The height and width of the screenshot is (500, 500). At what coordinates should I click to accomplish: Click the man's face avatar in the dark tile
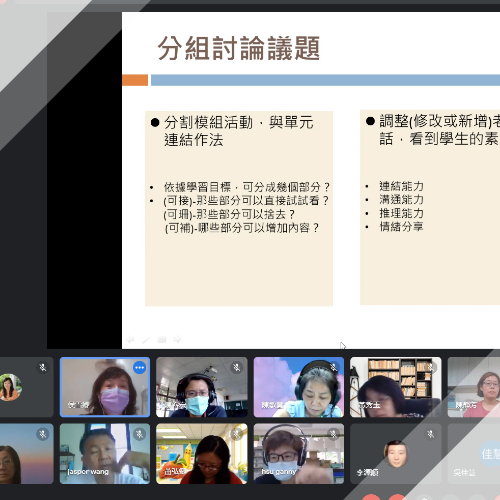[x=396, y=454]
